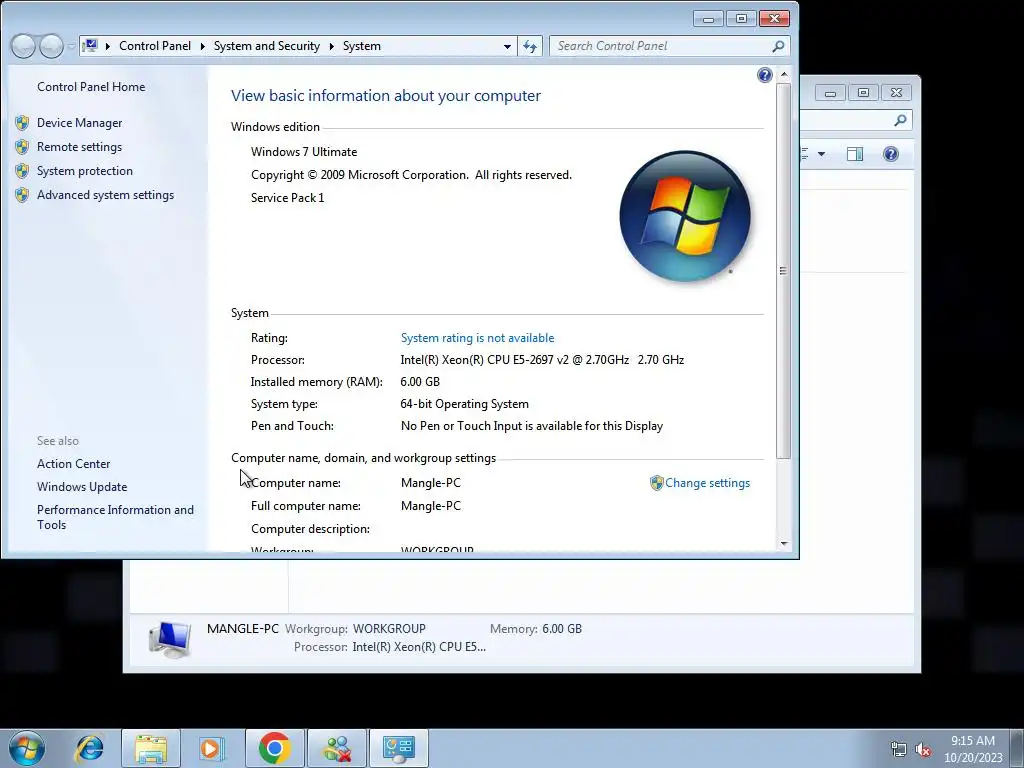The height and width of the screenshot is (768, 1024).
Task: Click the scroll up arrow in System window
Action: click(x=784, y=74)
